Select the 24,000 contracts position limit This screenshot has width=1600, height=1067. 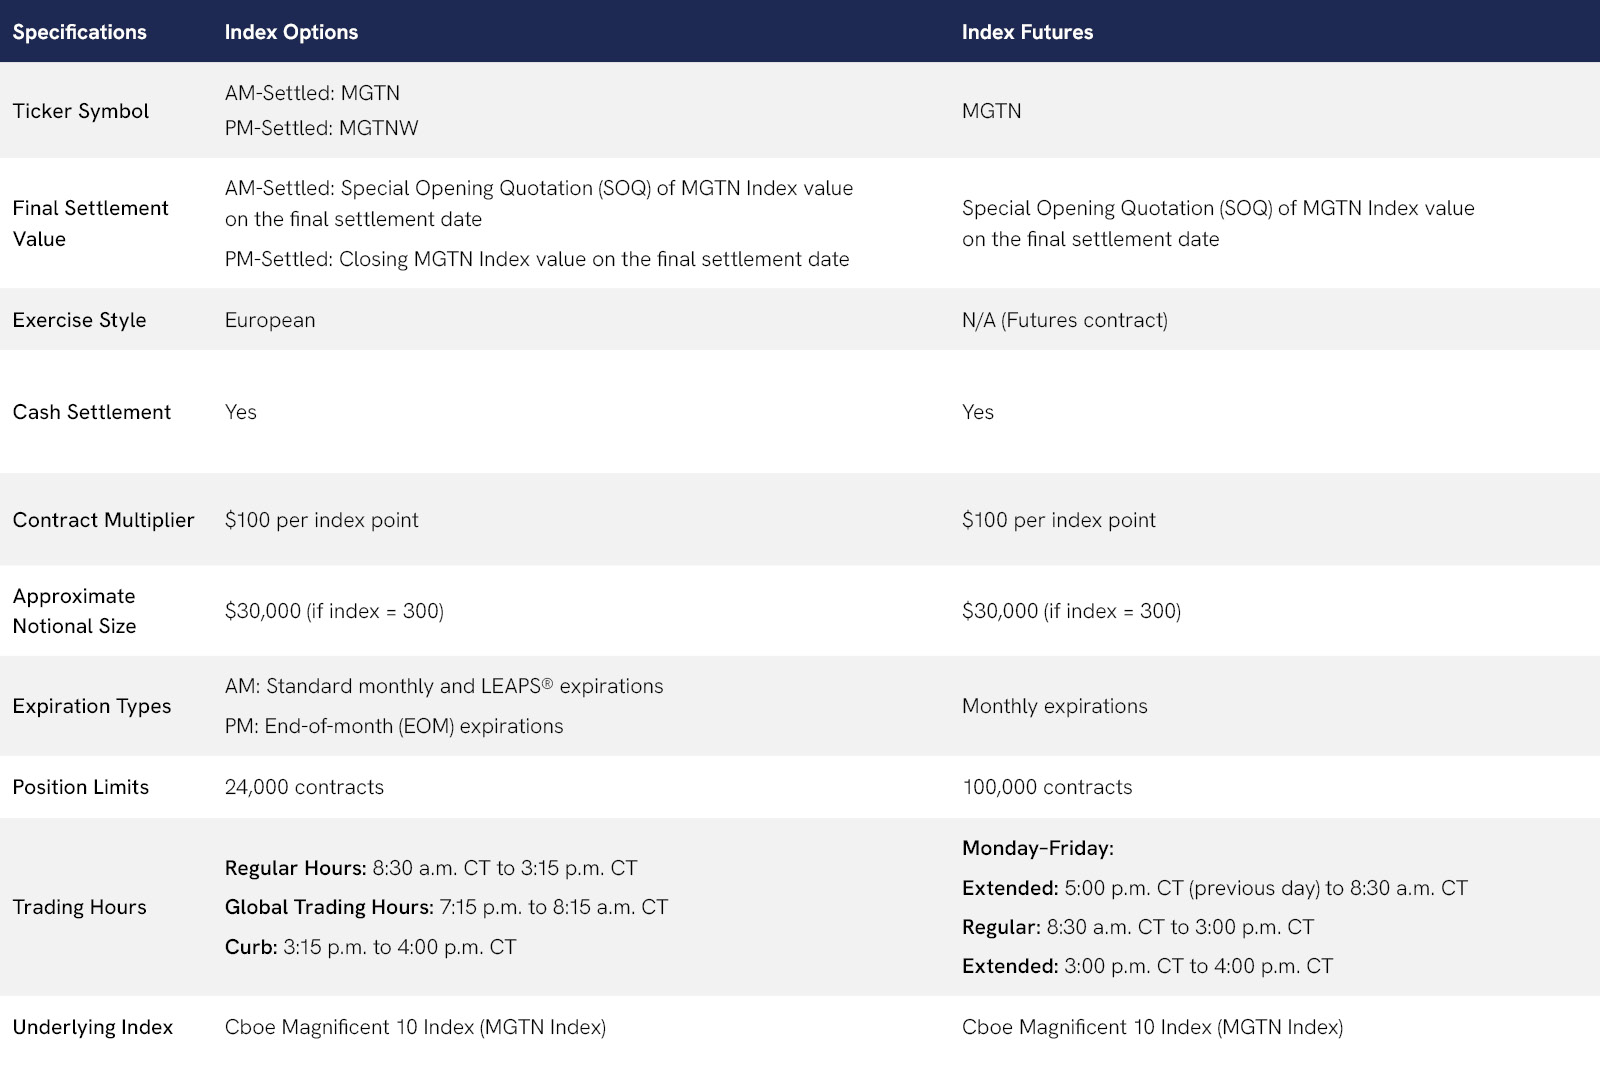pos(304,787)
